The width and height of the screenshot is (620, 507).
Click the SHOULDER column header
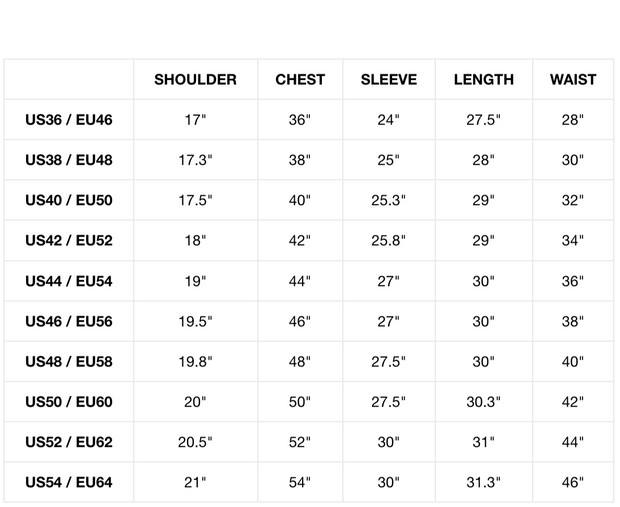pyautogui.click(x=195, y=80)
